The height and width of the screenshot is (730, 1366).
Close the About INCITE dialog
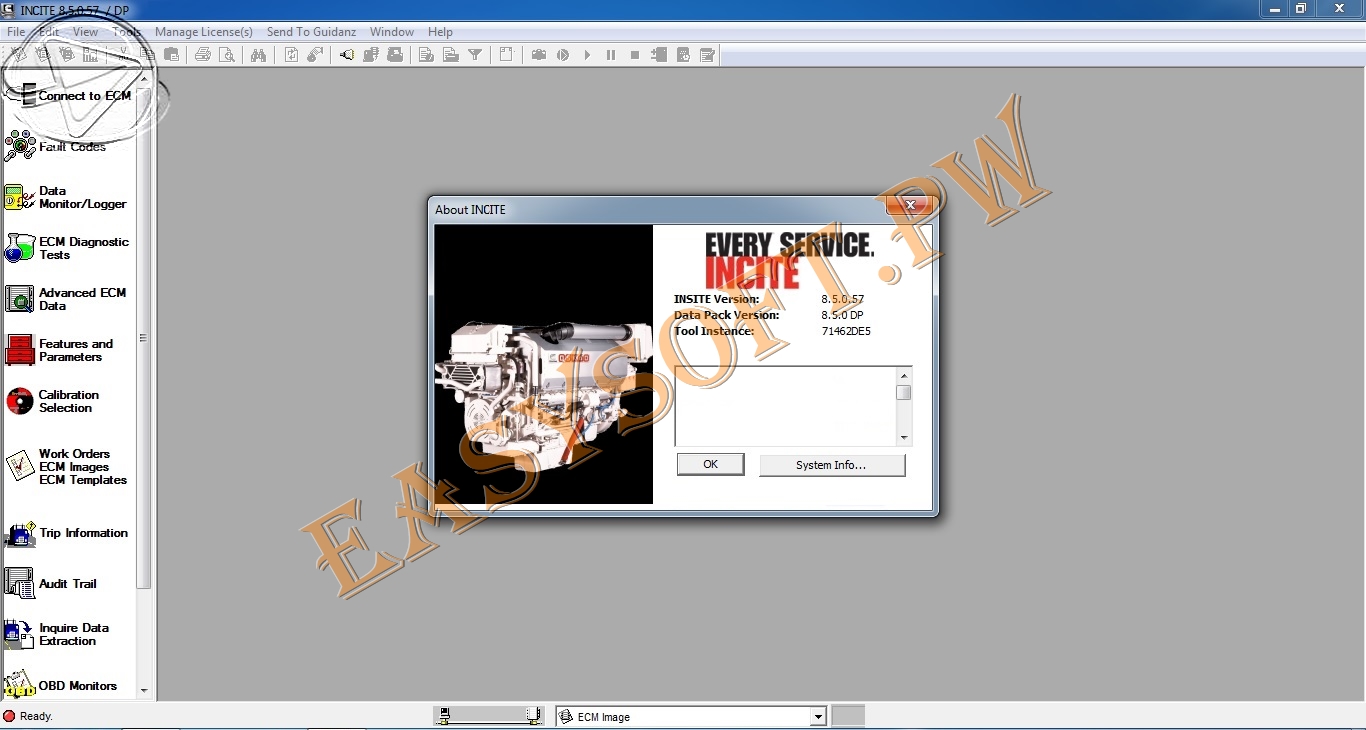910,205
